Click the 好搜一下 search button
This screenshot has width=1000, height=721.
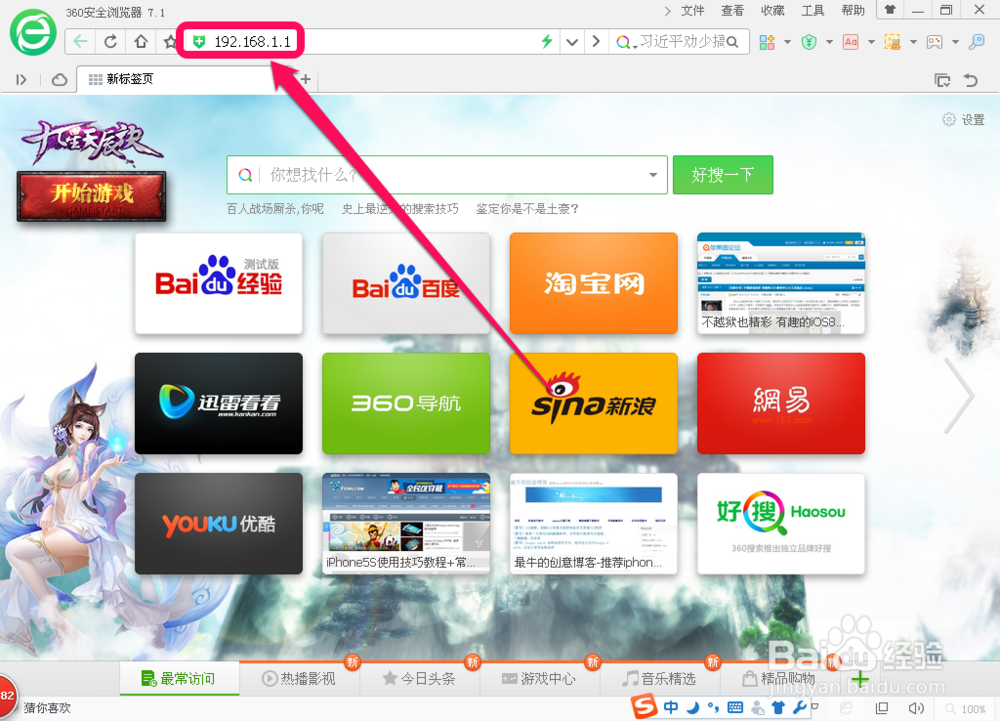click(723, 175)
